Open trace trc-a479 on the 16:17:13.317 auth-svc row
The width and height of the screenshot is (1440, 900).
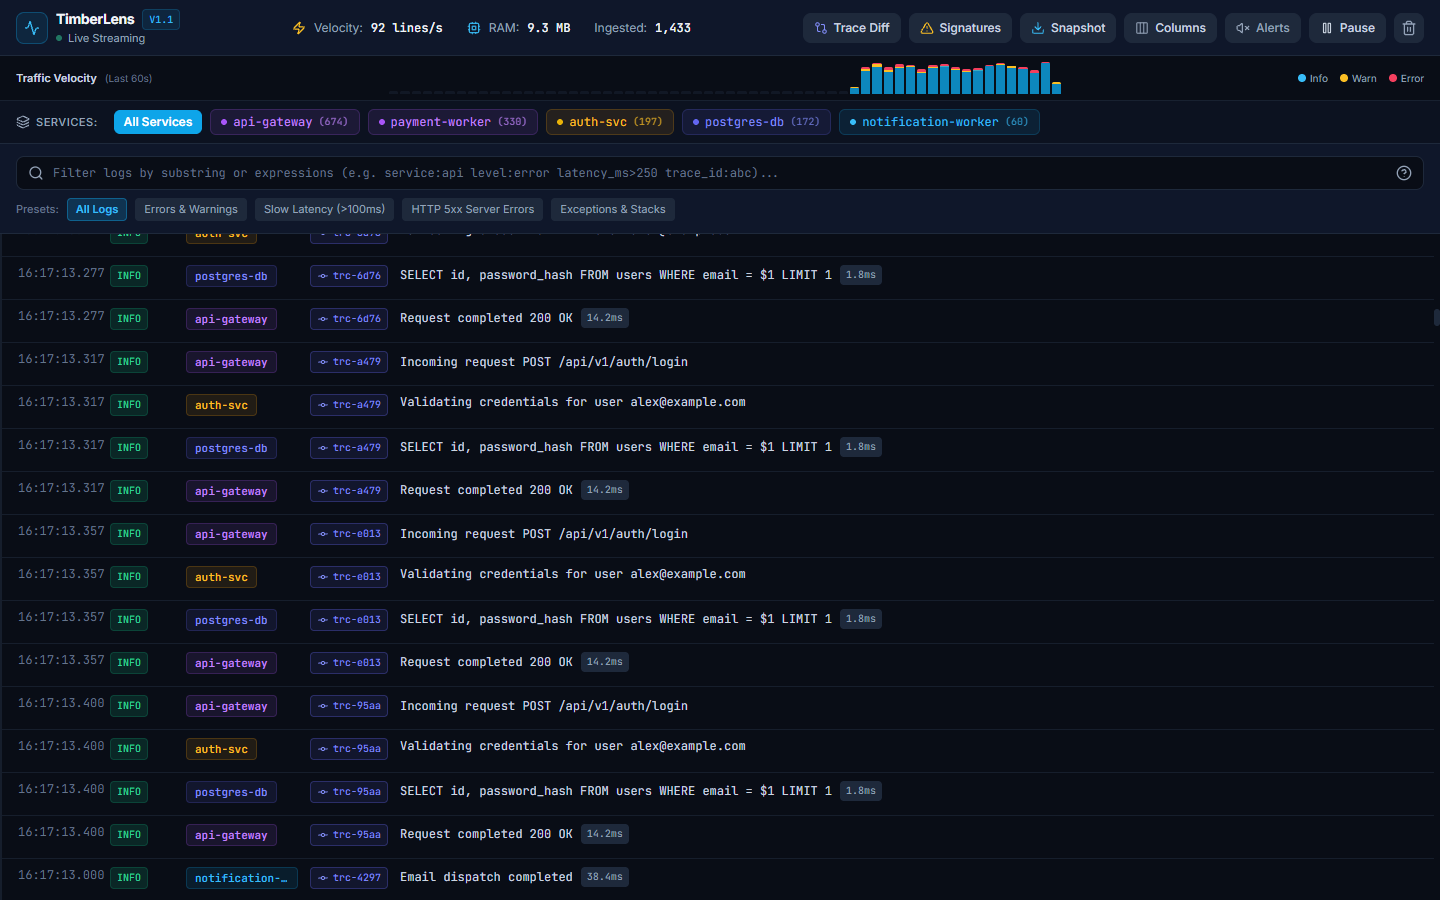349,405
